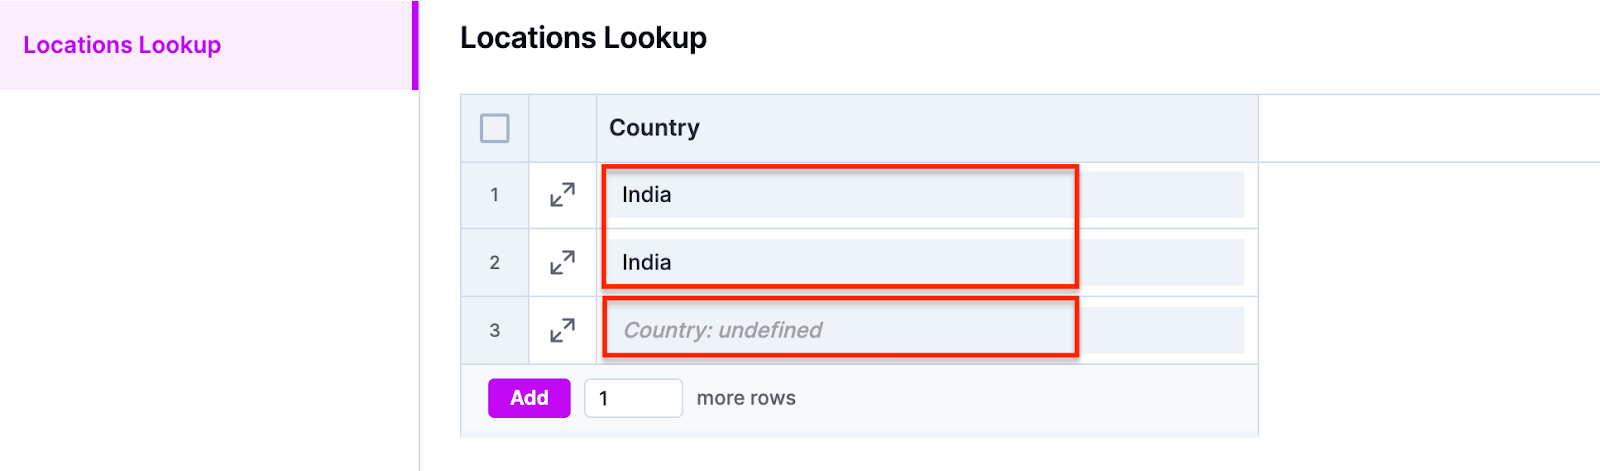The height and width of the screenshot is (471, 1600).
Task: Open Locations Lookup in the sidebar
Action: (122, 45)
